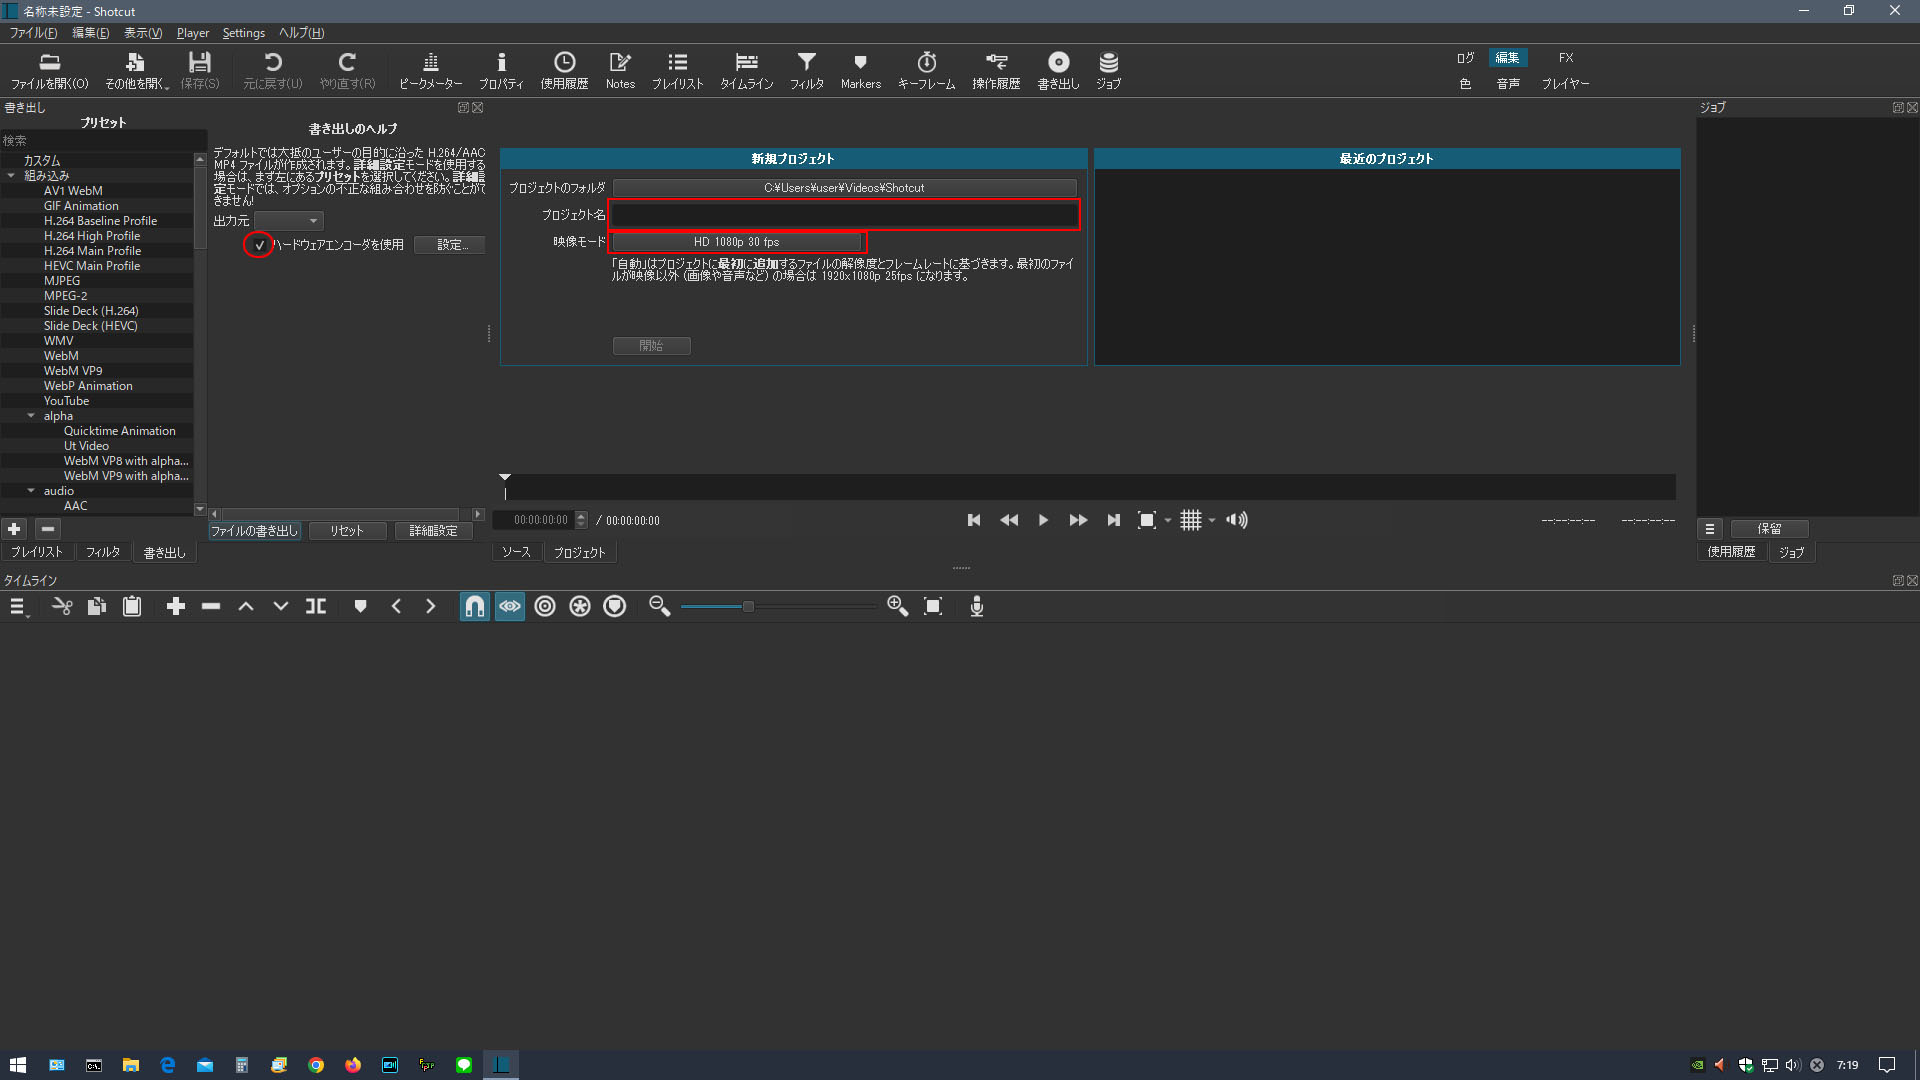
Task: Click the timeline overwrite down-arrow icon
Action: (x=281, y=606)
